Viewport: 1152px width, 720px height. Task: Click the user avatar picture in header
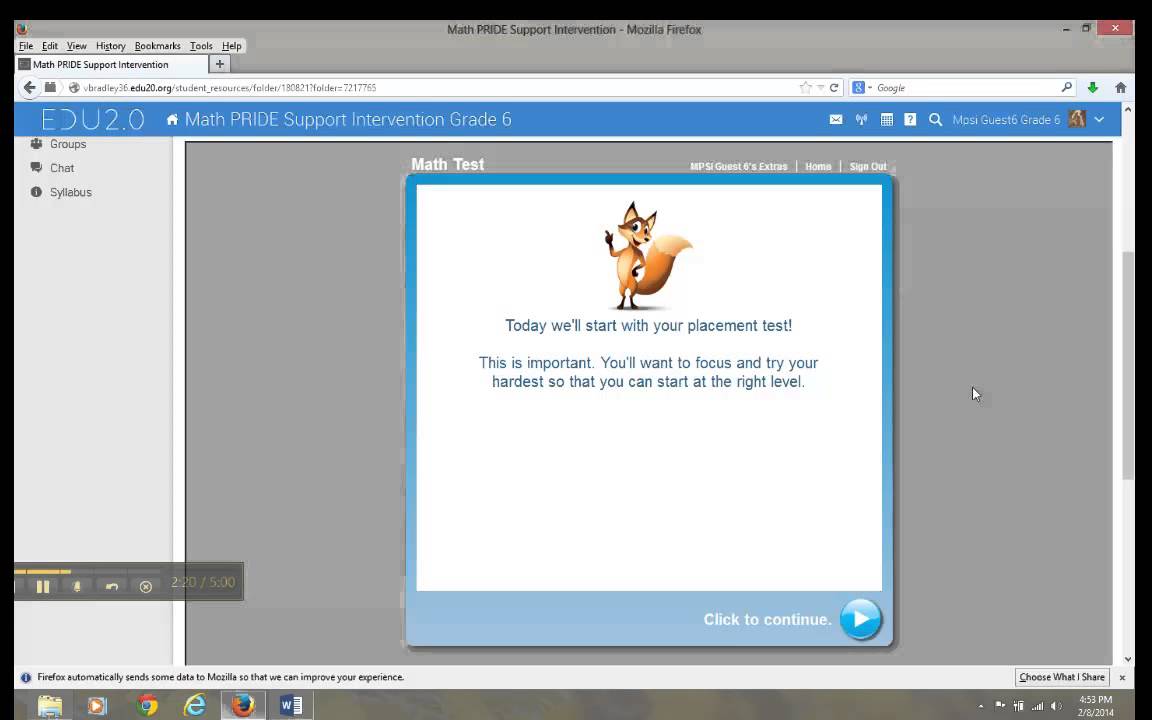[1077, 119]
